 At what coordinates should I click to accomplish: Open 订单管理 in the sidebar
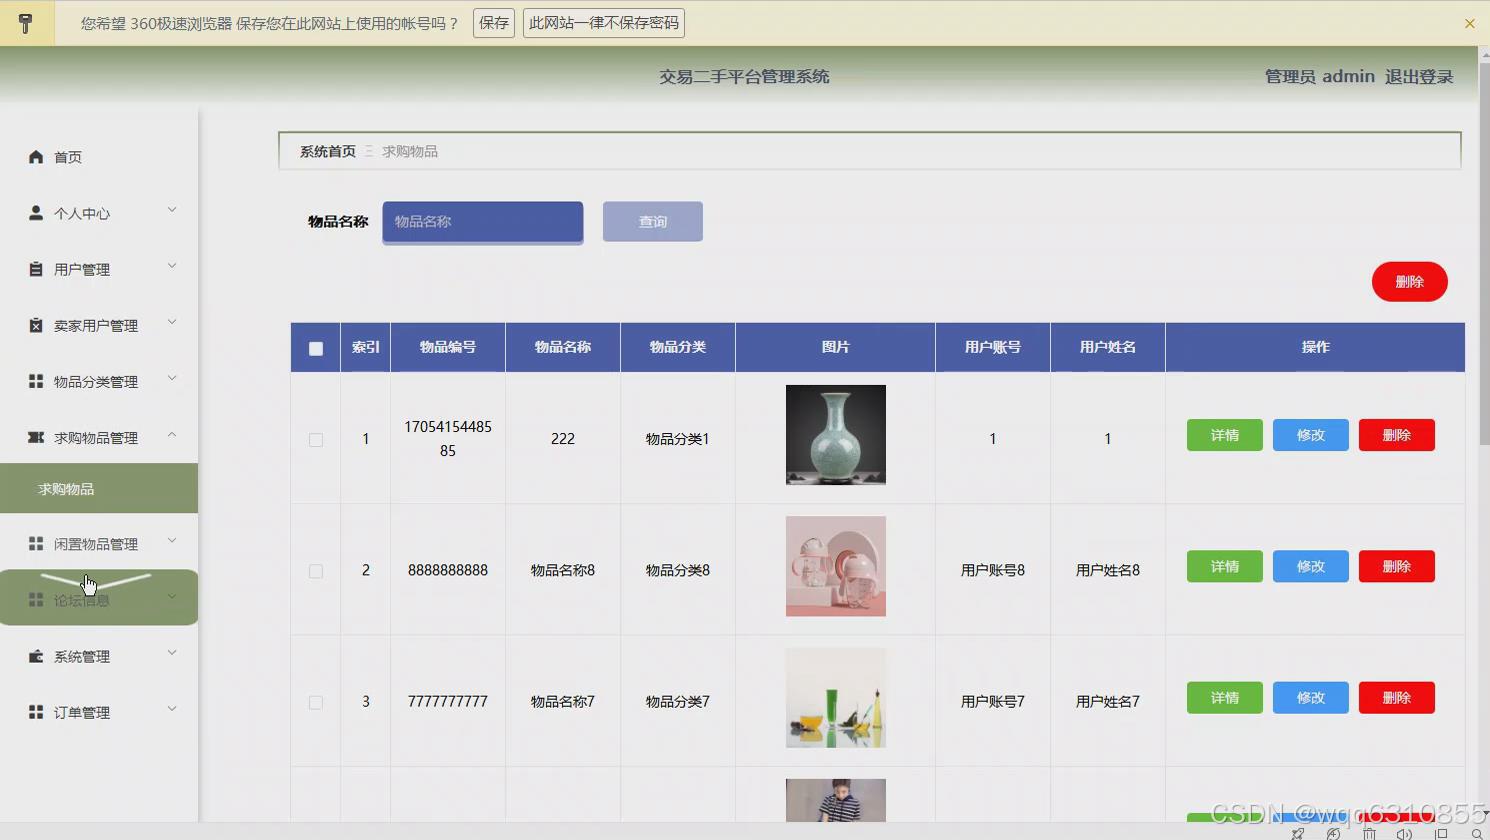[x=99, y=712]
